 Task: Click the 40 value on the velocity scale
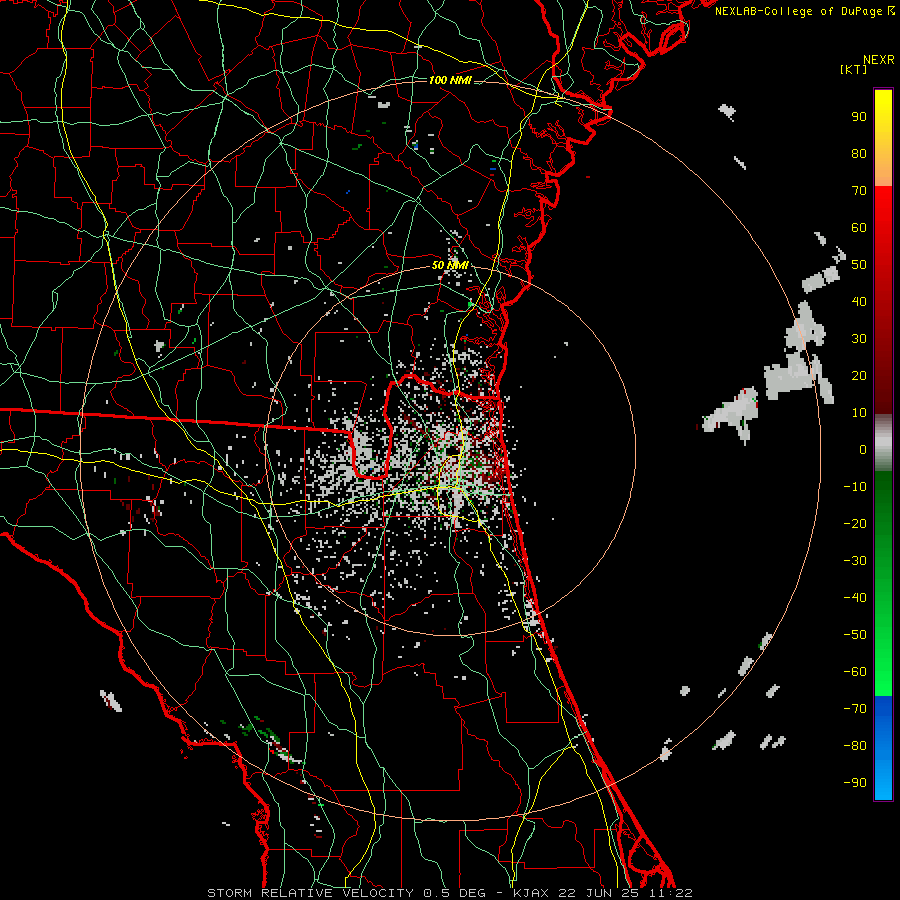click(x=859, y=301)
